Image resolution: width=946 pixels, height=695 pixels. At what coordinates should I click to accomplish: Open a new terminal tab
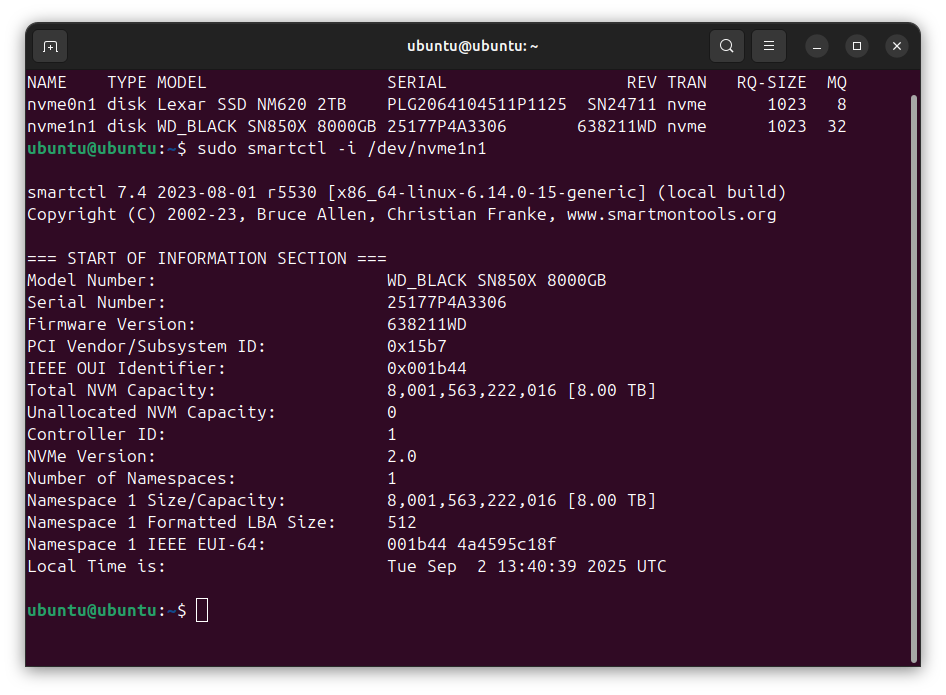(x=50, y=46)
